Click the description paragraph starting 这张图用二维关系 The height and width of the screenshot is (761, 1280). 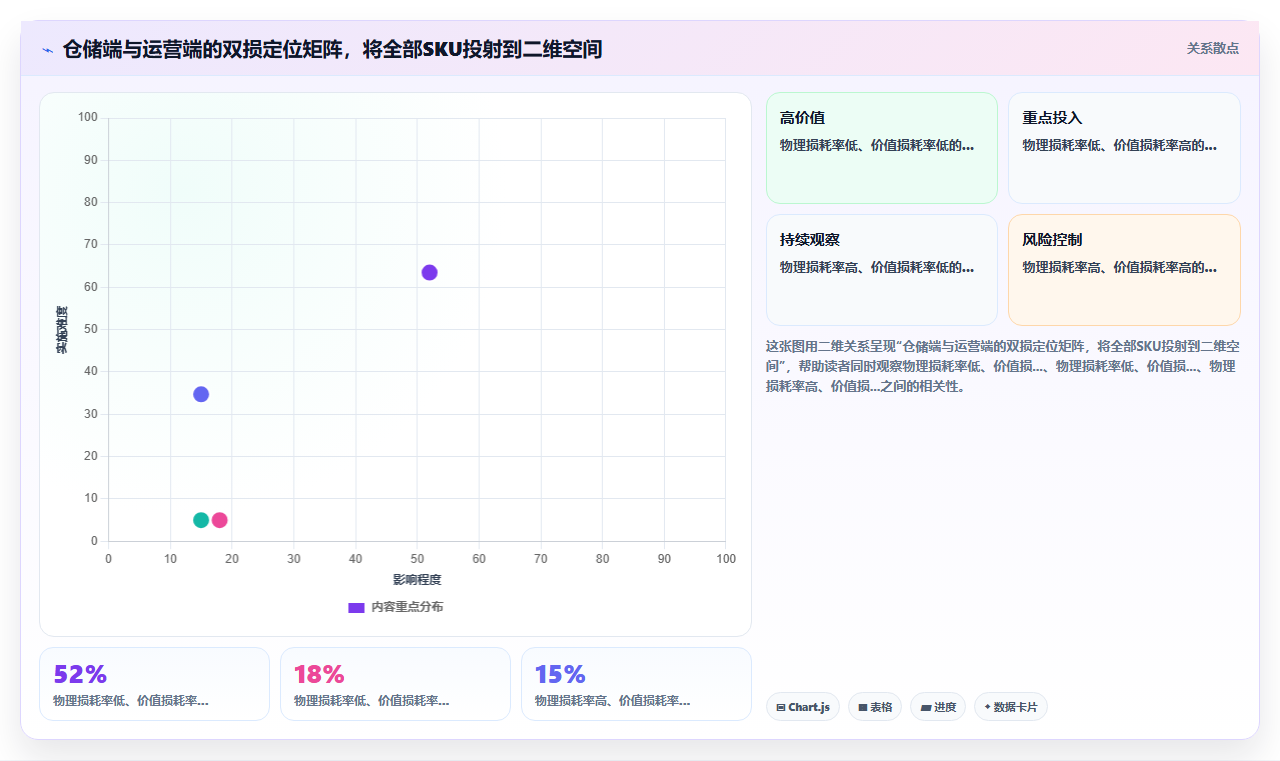coord(1003,366)
